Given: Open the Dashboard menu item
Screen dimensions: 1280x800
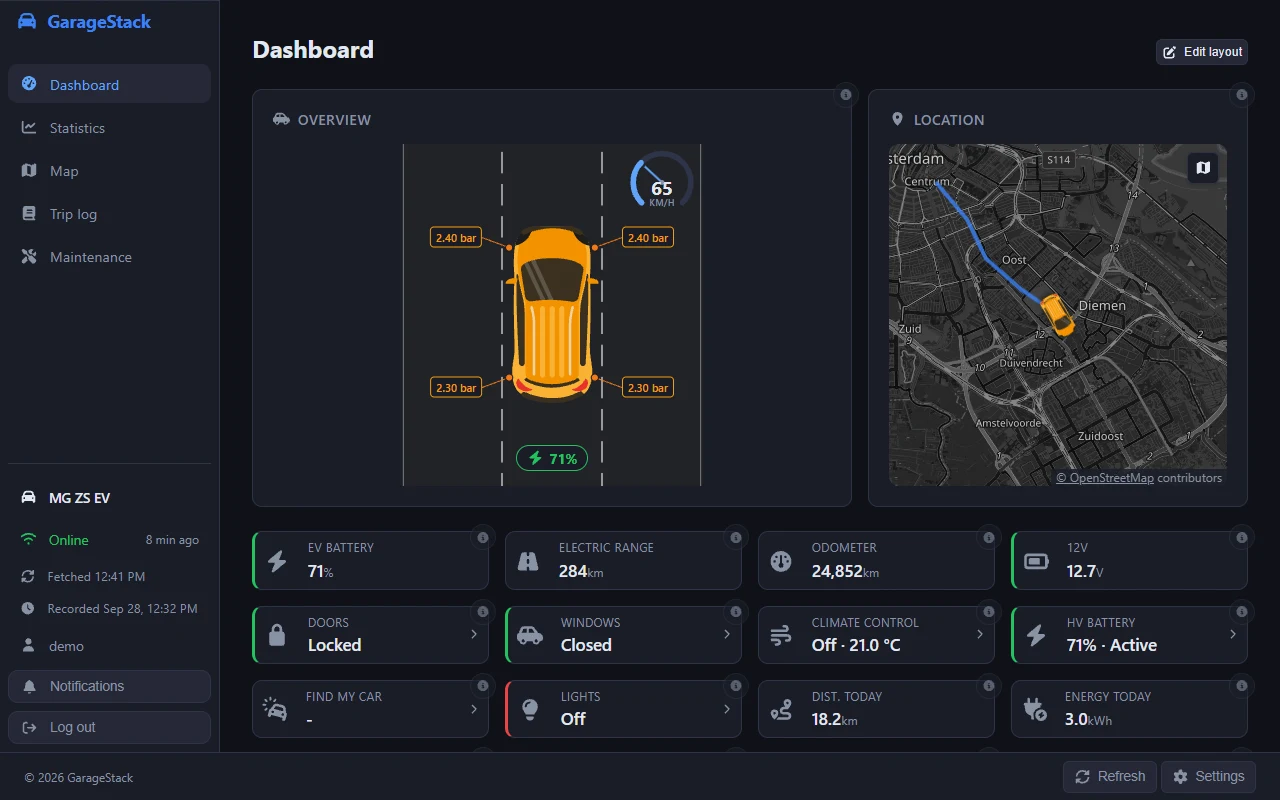Looking at the screenshot, I should (x=109, y=85).
